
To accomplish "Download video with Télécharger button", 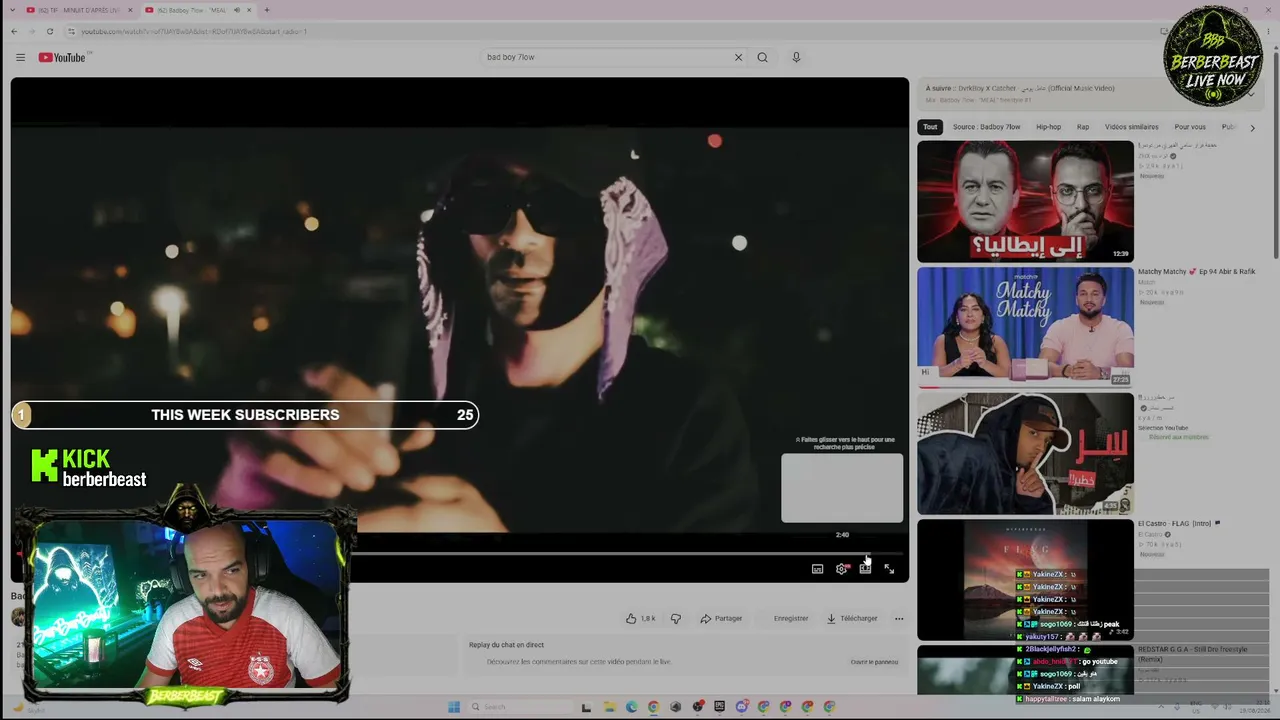I will tap(852, 618).
